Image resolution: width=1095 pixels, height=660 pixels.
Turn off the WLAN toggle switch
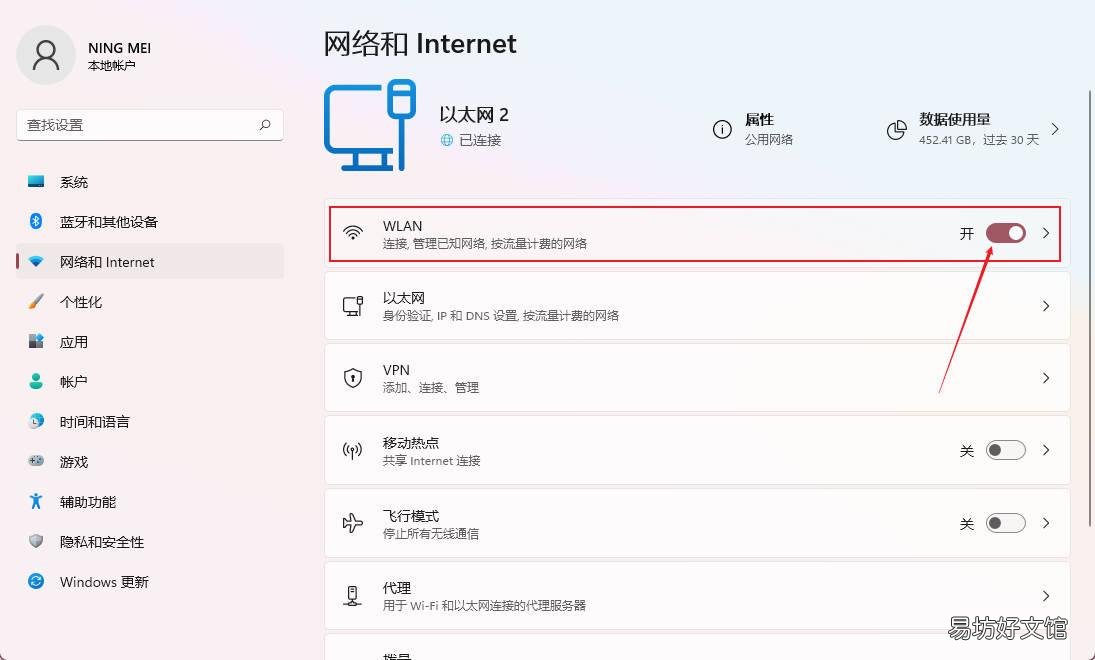pos(1006,233)
